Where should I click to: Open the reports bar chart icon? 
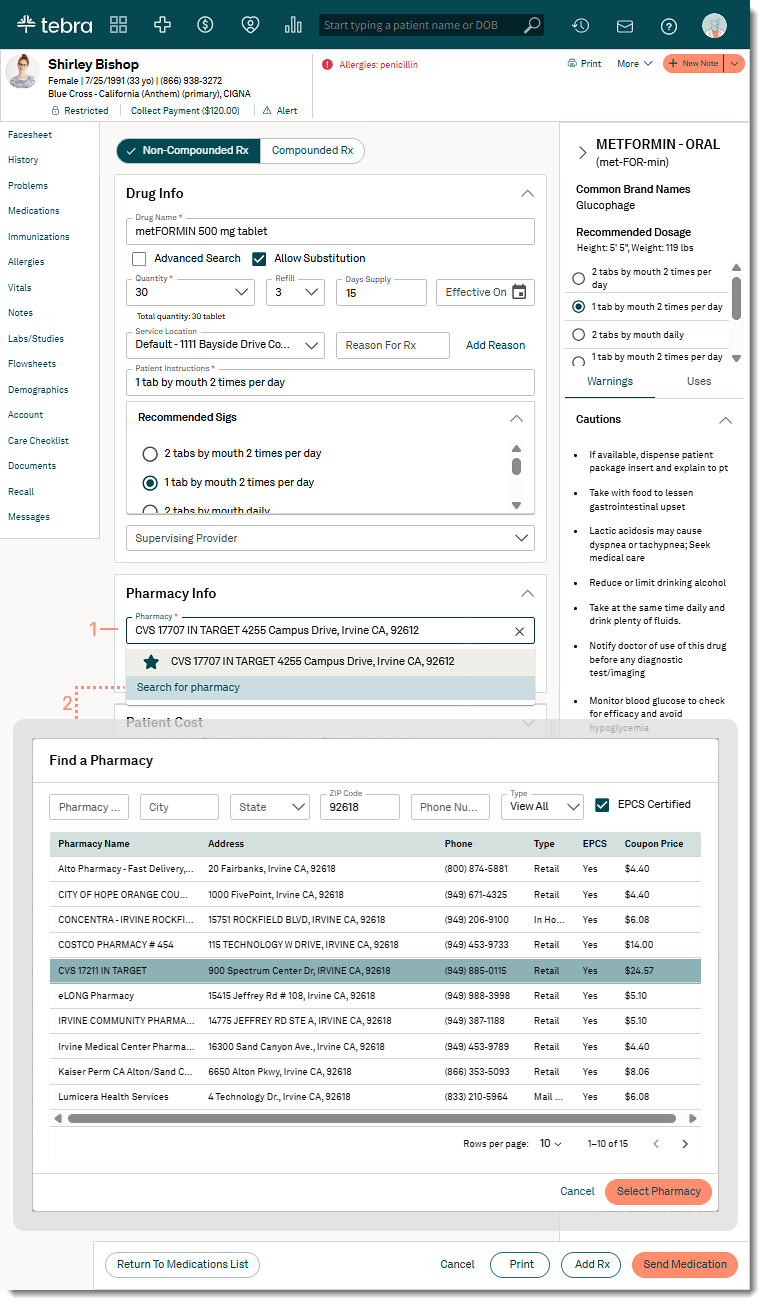[293, 25]
